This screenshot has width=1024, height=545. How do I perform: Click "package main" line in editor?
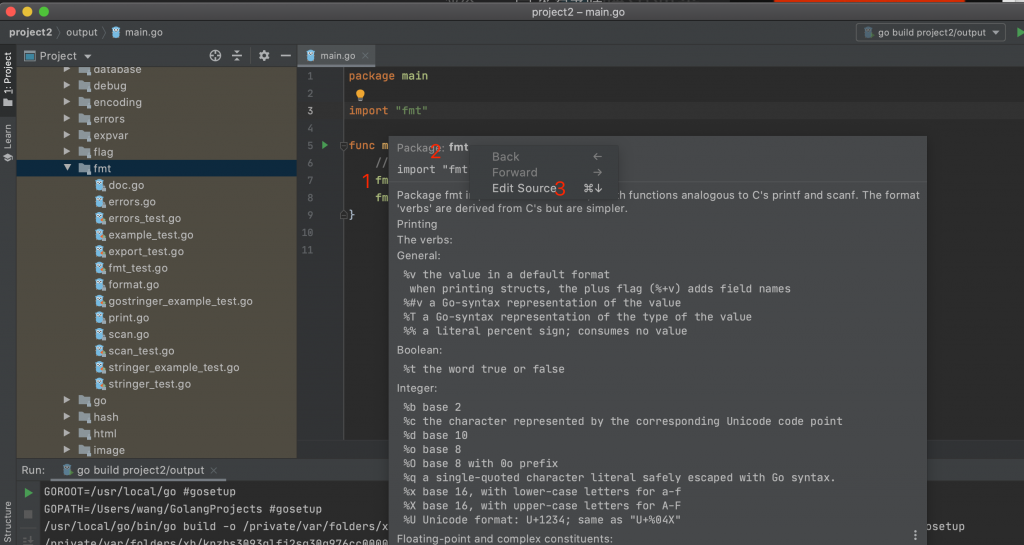click(388, 76)
